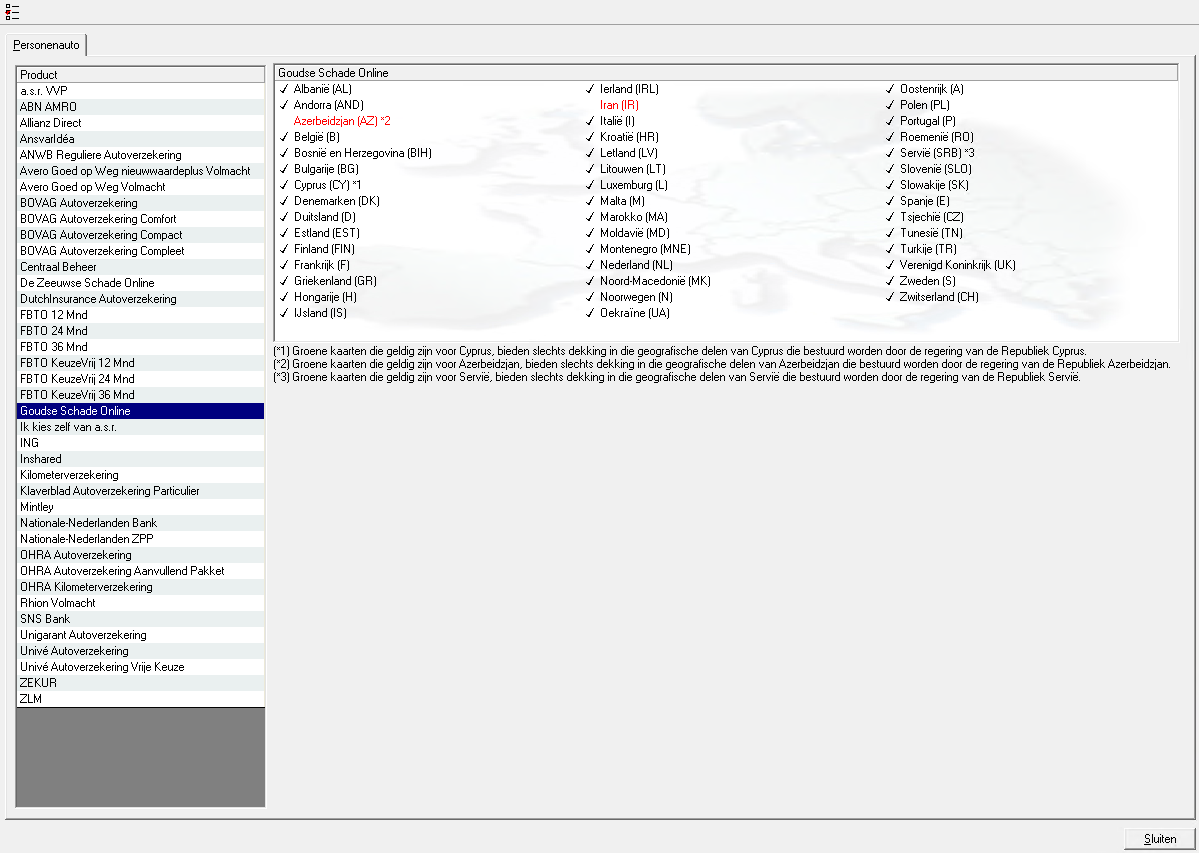Select the ZLM product row
The height and width of the screenshot is (853, 1199).
(x=140, y=699)
